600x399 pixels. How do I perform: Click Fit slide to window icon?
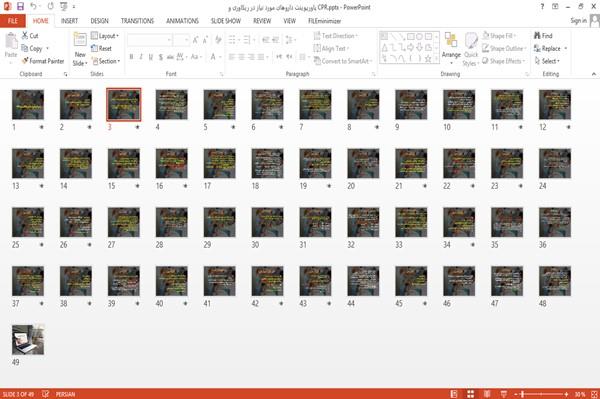point(594,394)
